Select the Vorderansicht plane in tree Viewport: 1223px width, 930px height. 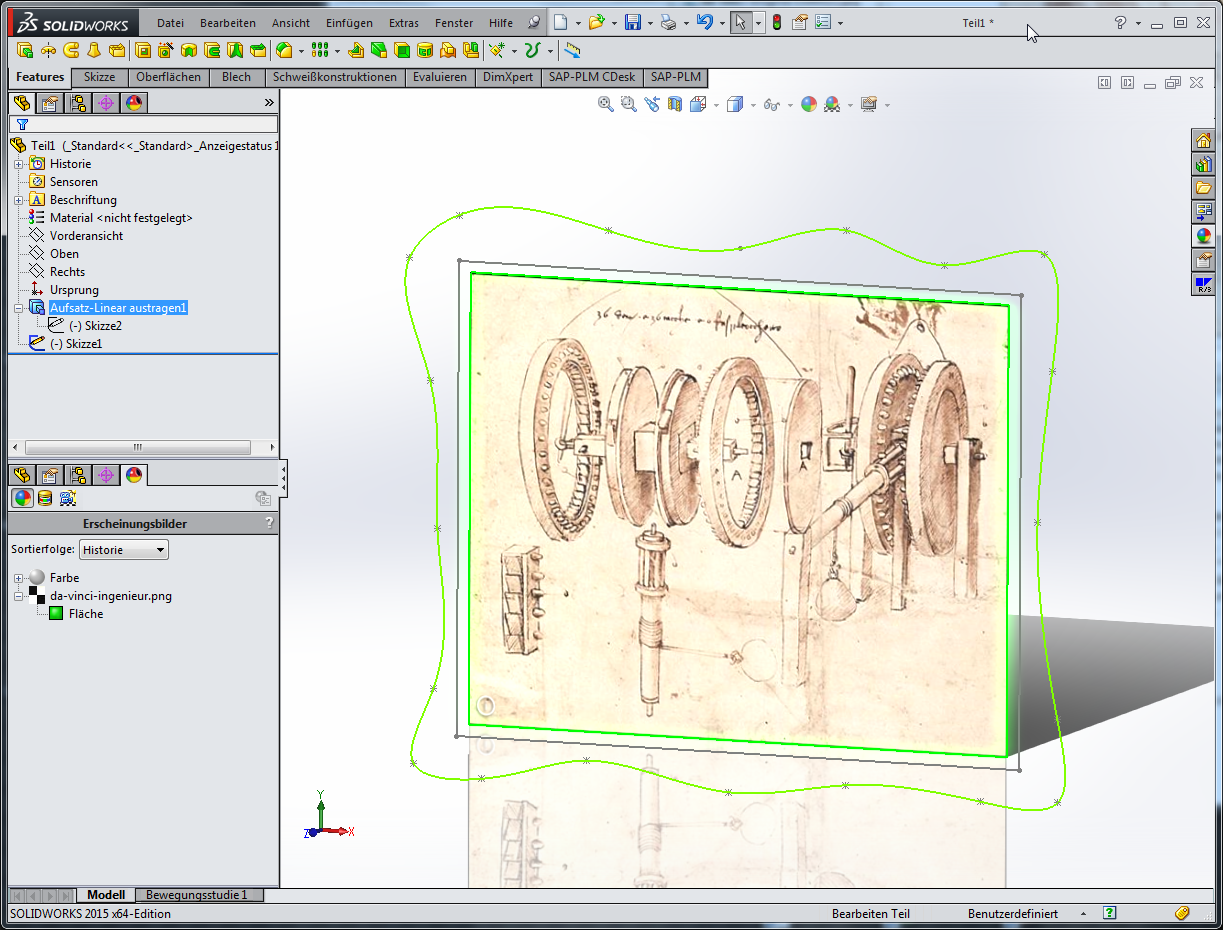[x=87, y=236]
